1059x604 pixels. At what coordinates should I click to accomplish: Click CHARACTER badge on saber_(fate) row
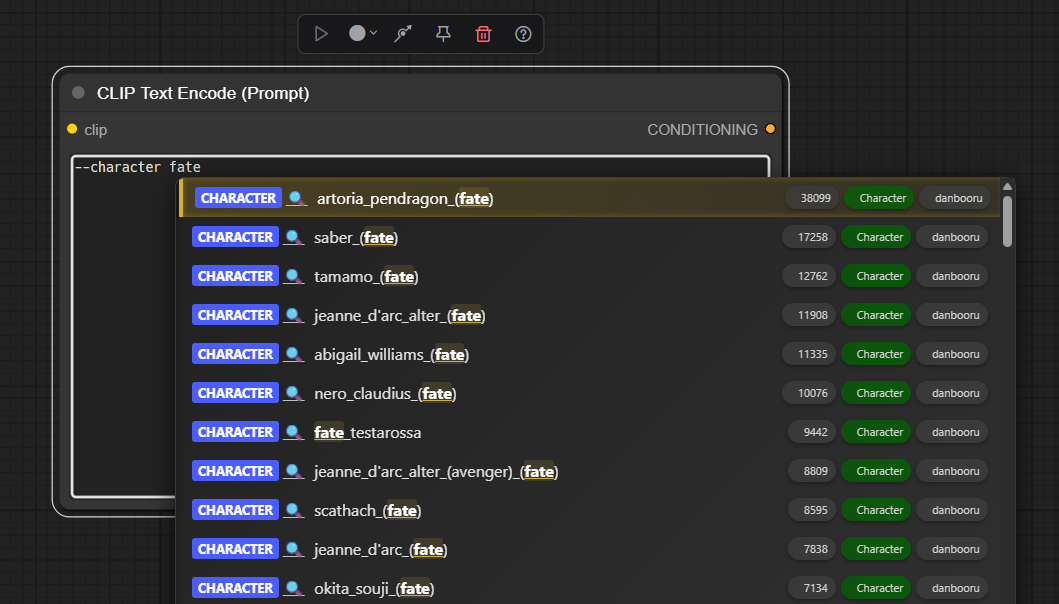[x=235, y=237]
